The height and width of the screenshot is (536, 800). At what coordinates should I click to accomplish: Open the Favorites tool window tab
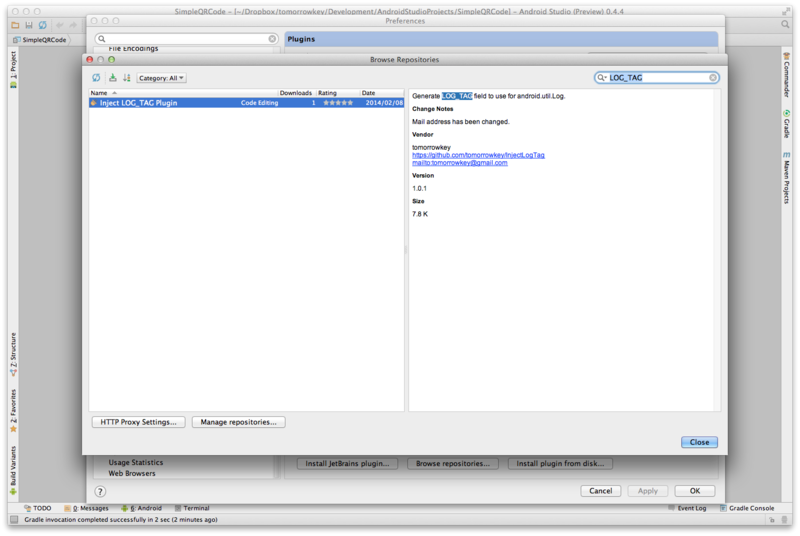click(x=14, y=411)
